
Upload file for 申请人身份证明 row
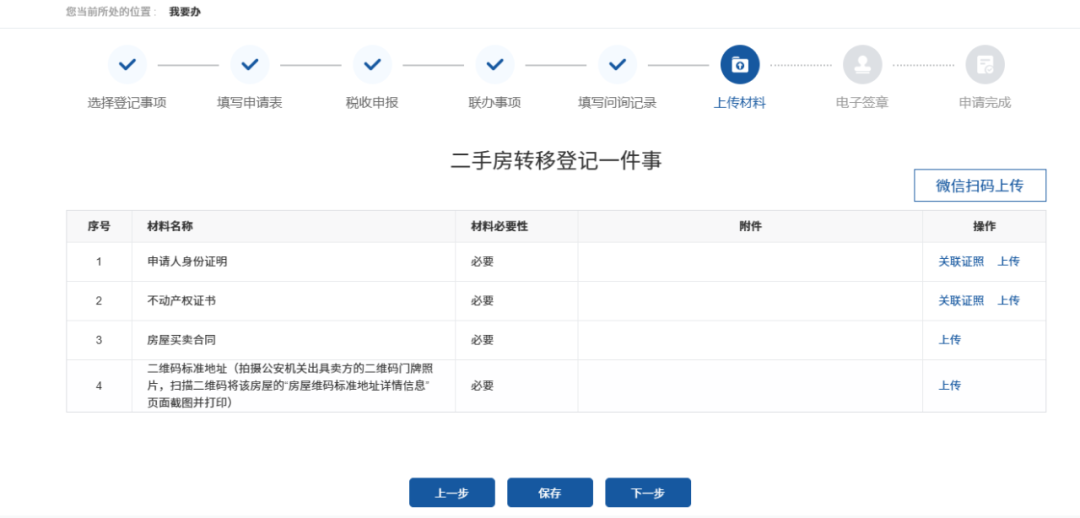(1008, 262)
